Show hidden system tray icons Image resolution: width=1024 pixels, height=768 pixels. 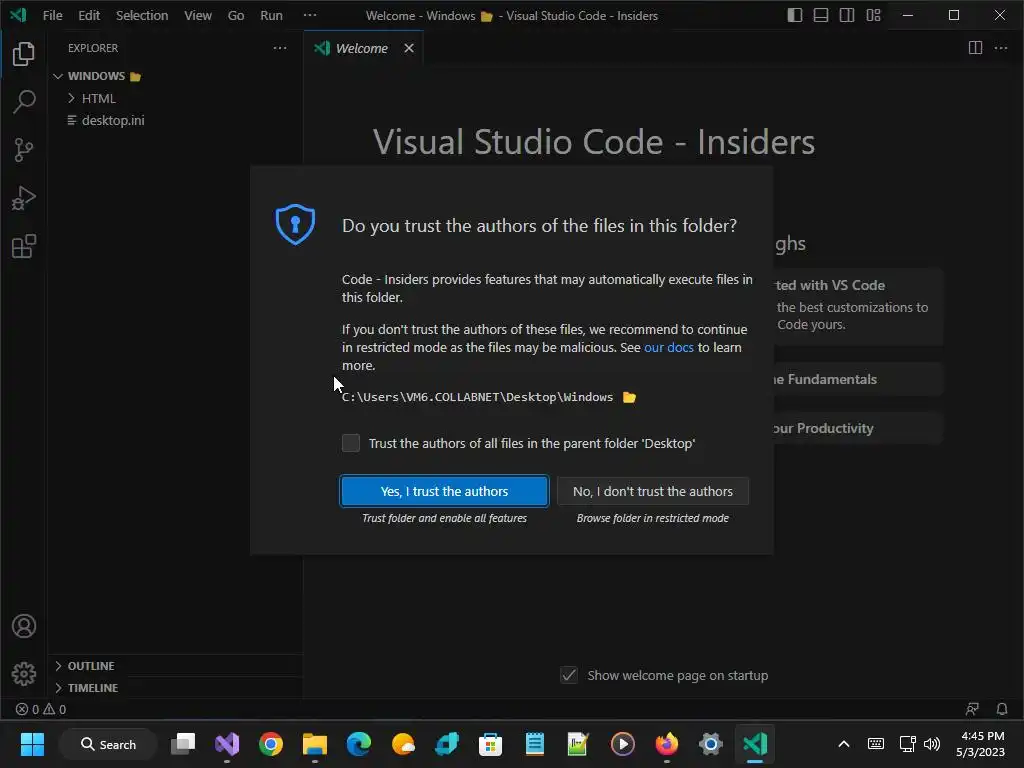click(844, 744)
